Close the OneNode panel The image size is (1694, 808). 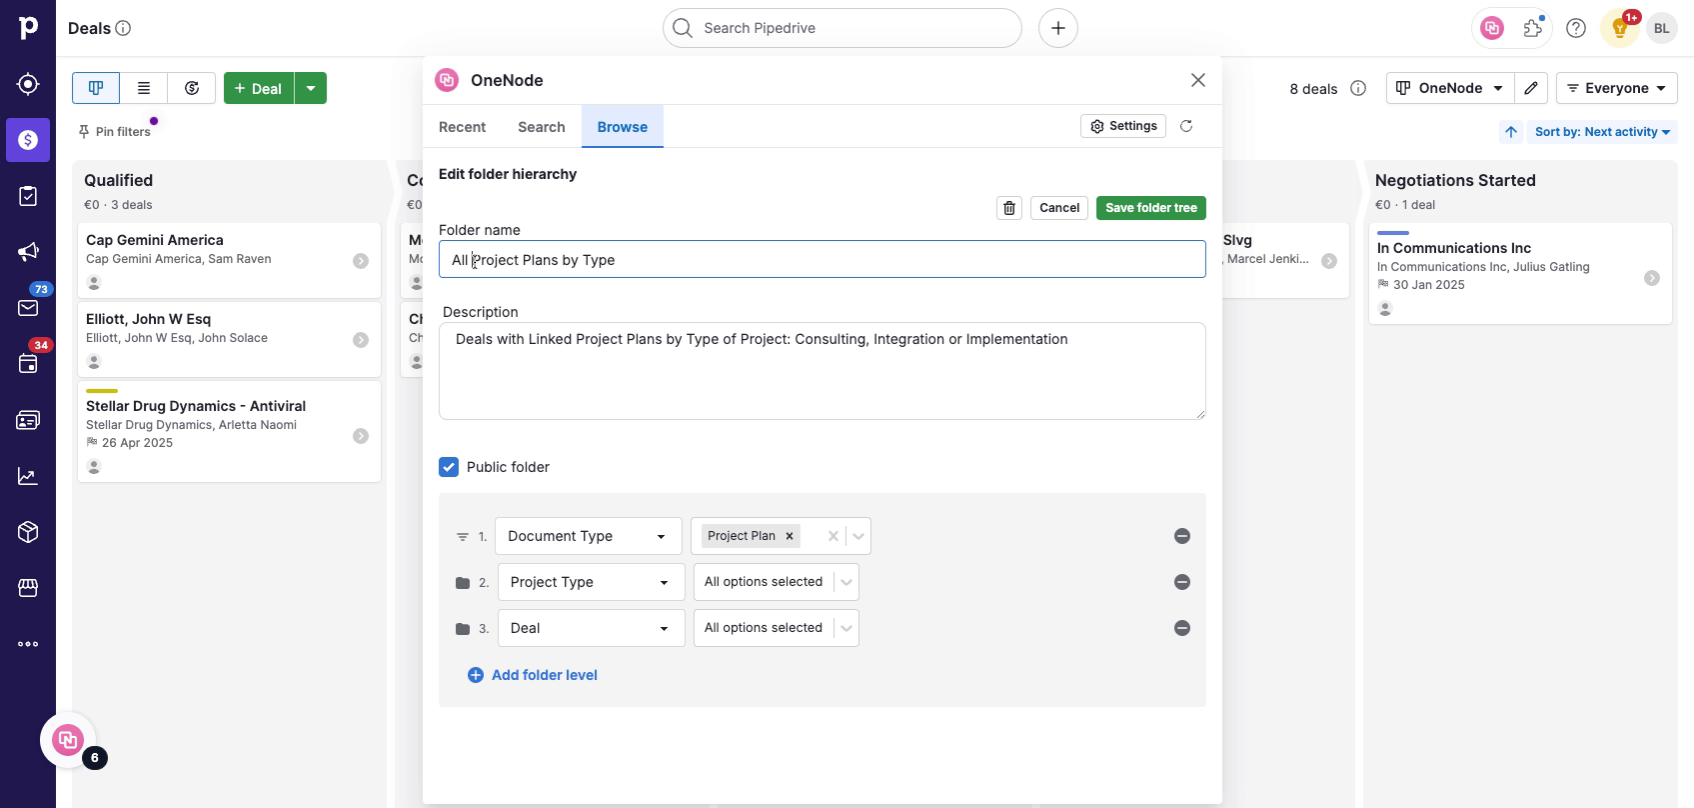(x=1198, y=80)
